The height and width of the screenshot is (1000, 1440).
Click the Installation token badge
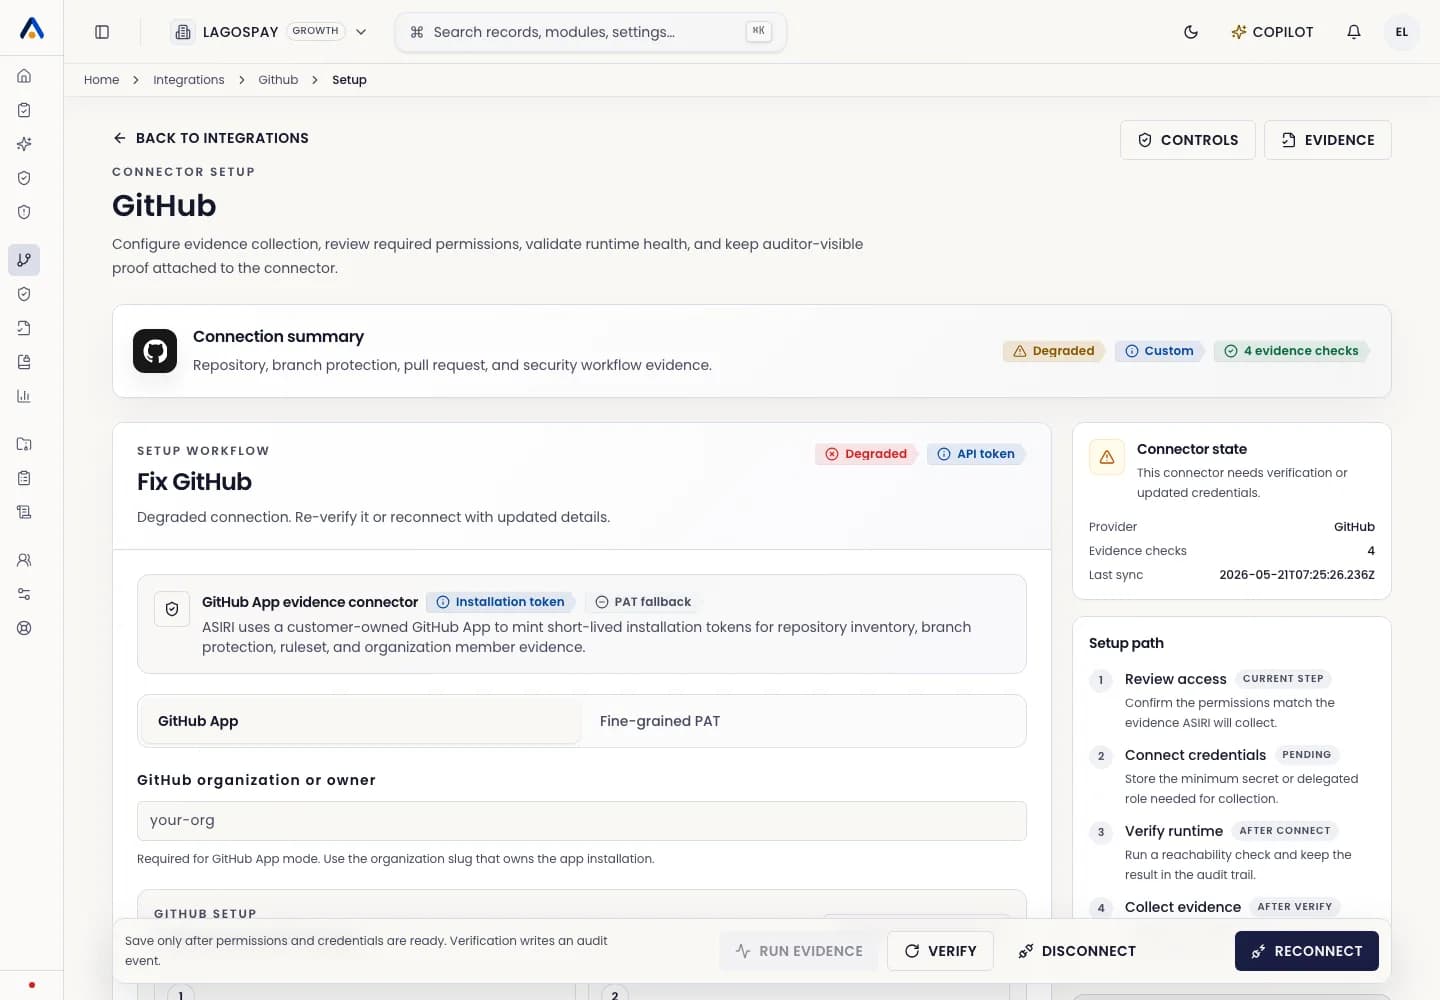500,602
